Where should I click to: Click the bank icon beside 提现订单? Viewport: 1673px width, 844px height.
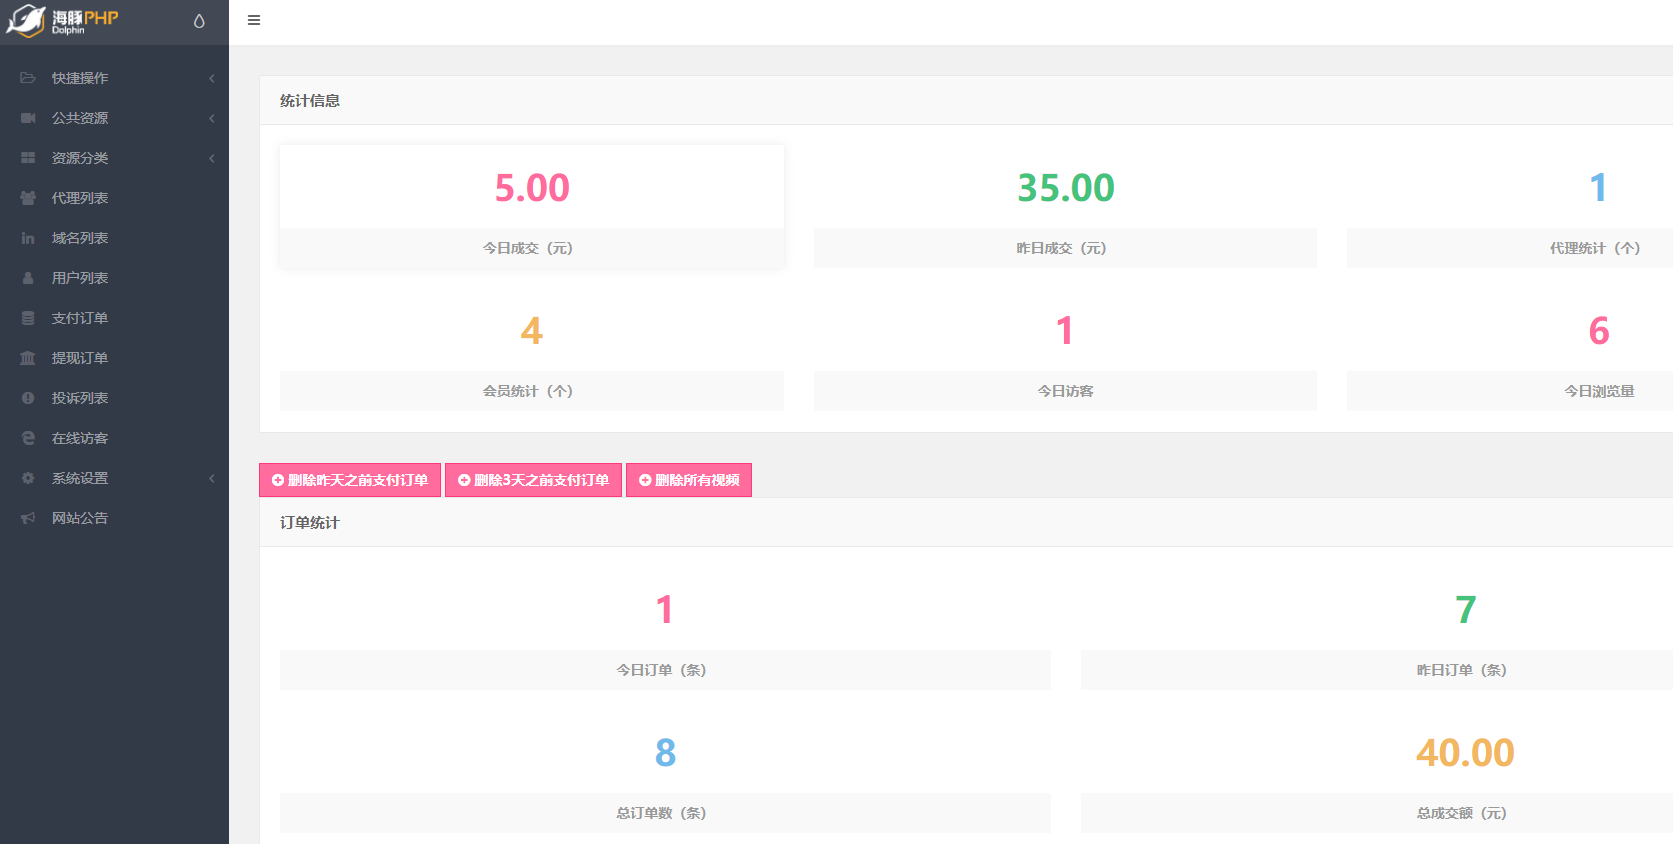(x=28, y=358)
